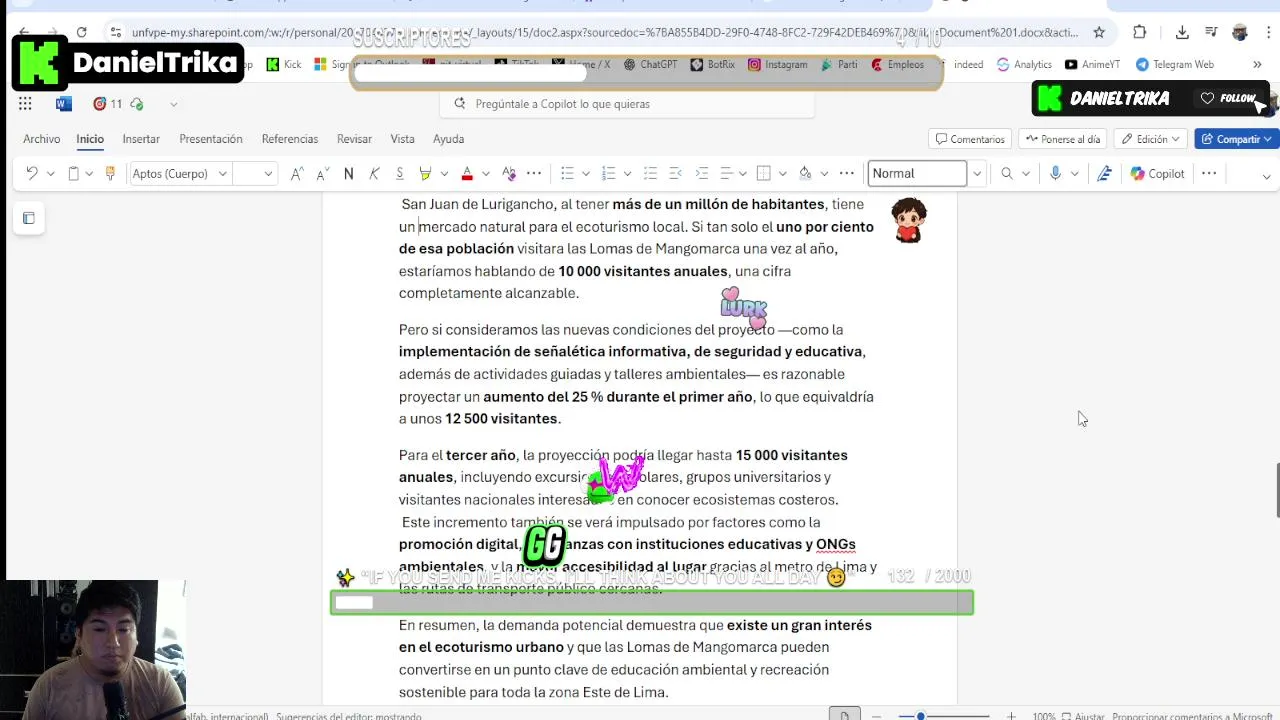Decrease font size with the smaller A
1280x720 pixels.
(x=322, y=174)
